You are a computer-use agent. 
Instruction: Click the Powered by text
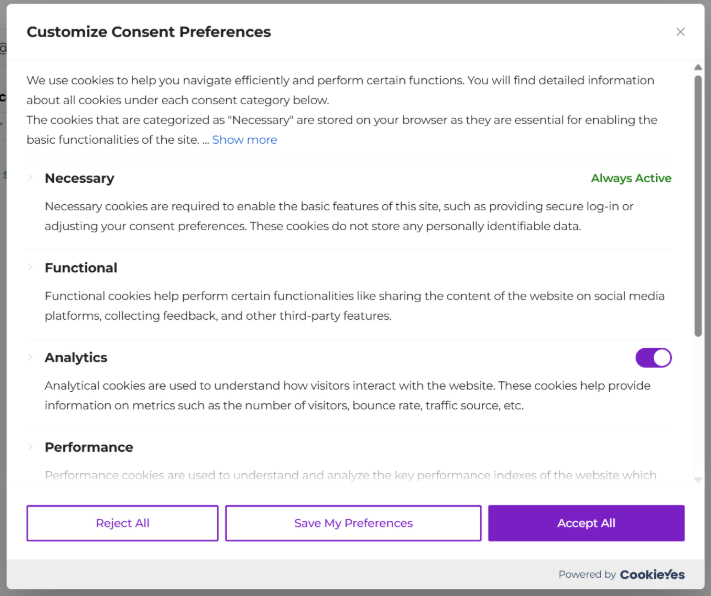coord(587,575)
